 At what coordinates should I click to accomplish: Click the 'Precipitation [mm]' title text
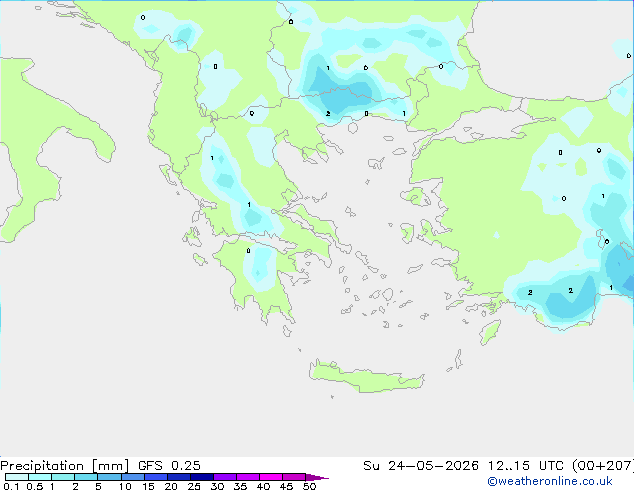coord(64,466)
